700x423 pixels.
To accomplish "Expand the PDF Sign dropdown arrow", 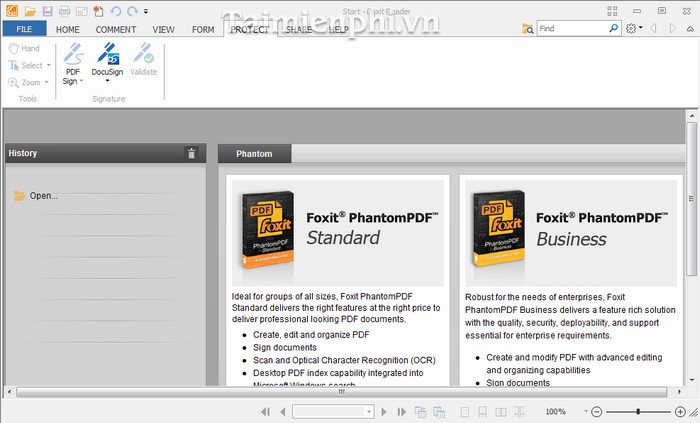I will click(81, 81).
